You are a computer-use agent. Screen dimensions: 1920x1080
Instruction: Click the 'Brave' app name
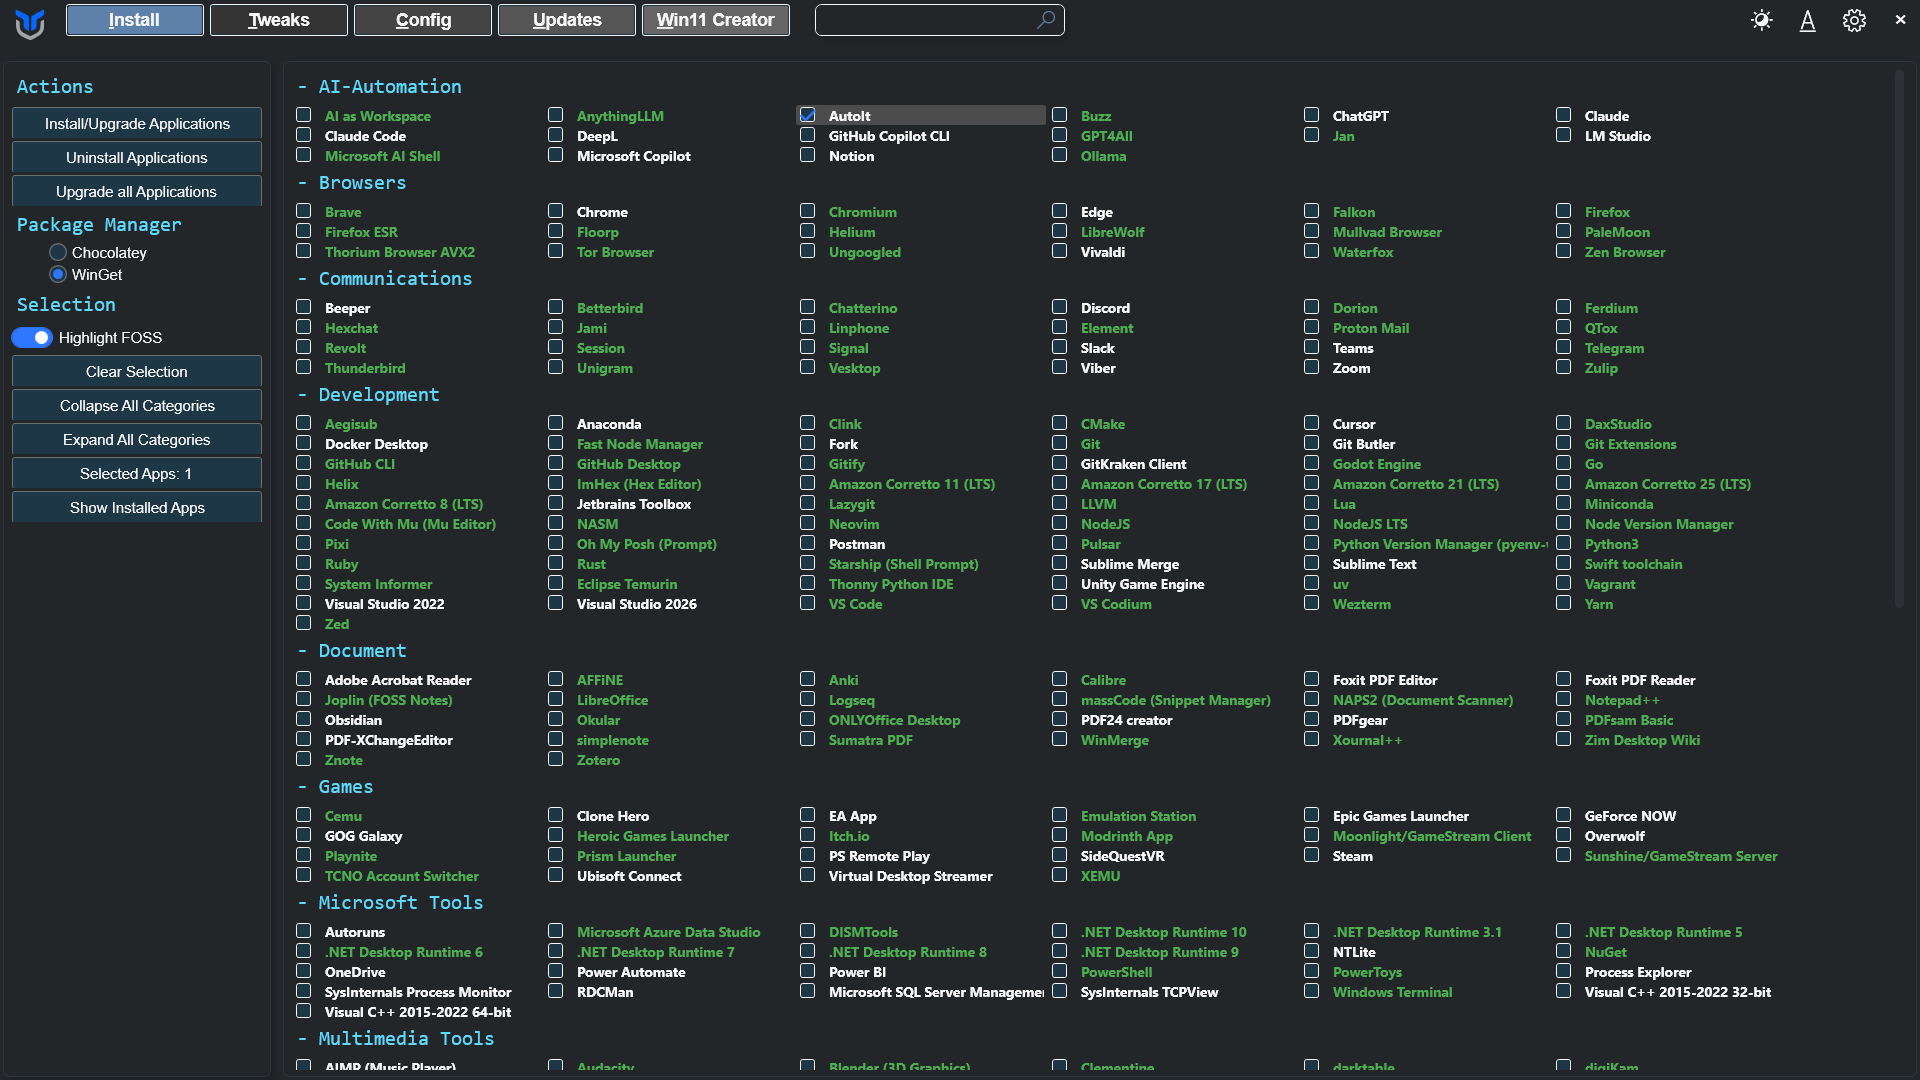(343, 212)
